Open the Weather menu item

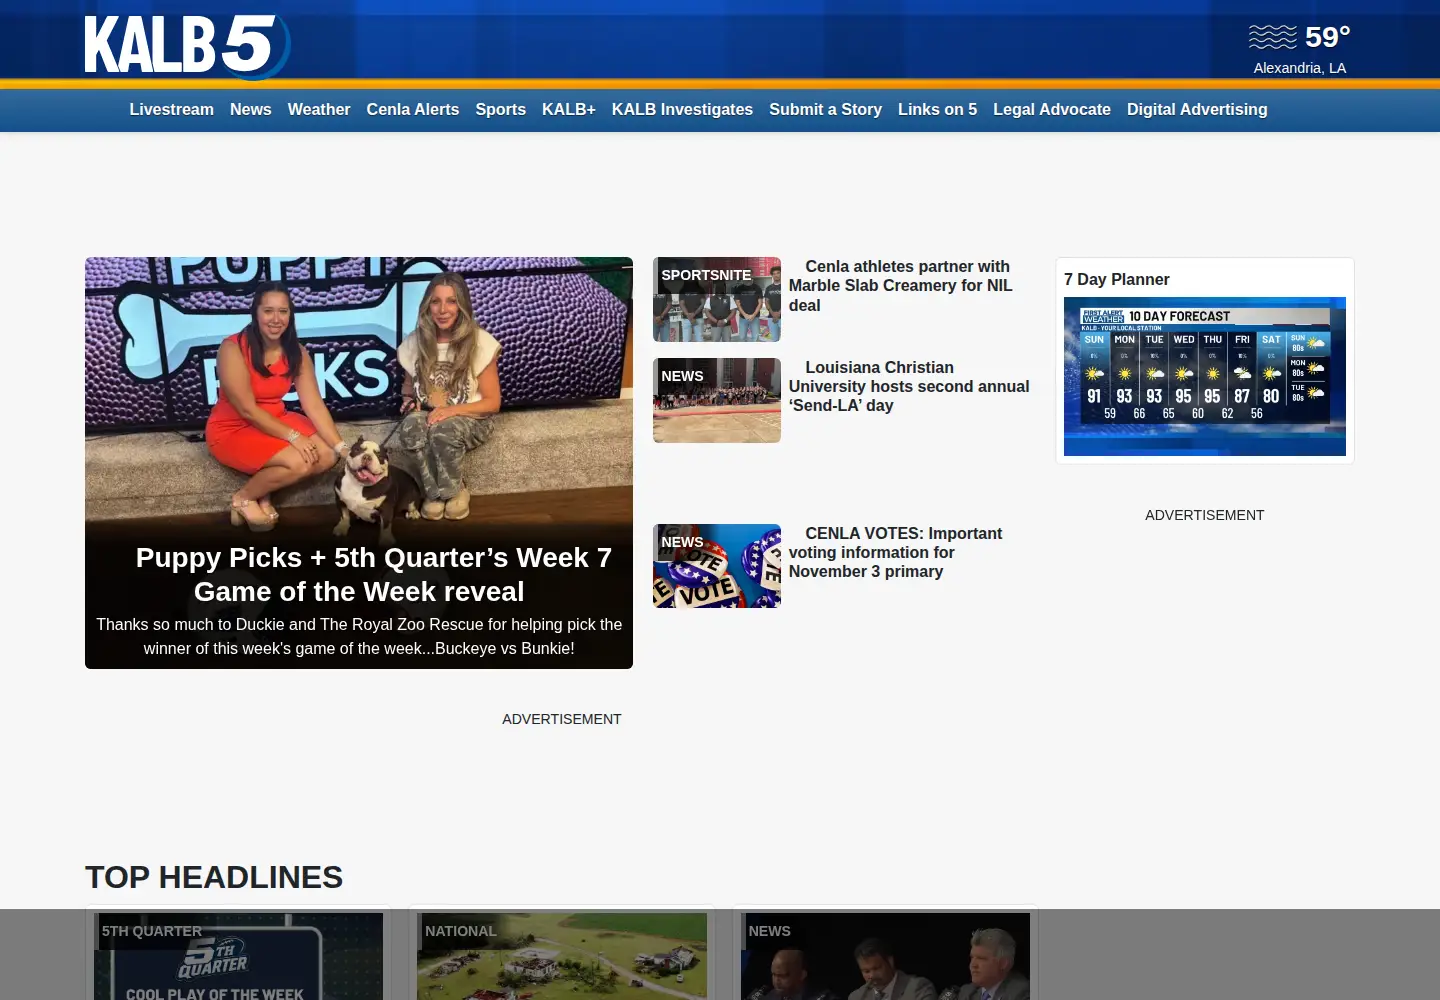point(319,109)
